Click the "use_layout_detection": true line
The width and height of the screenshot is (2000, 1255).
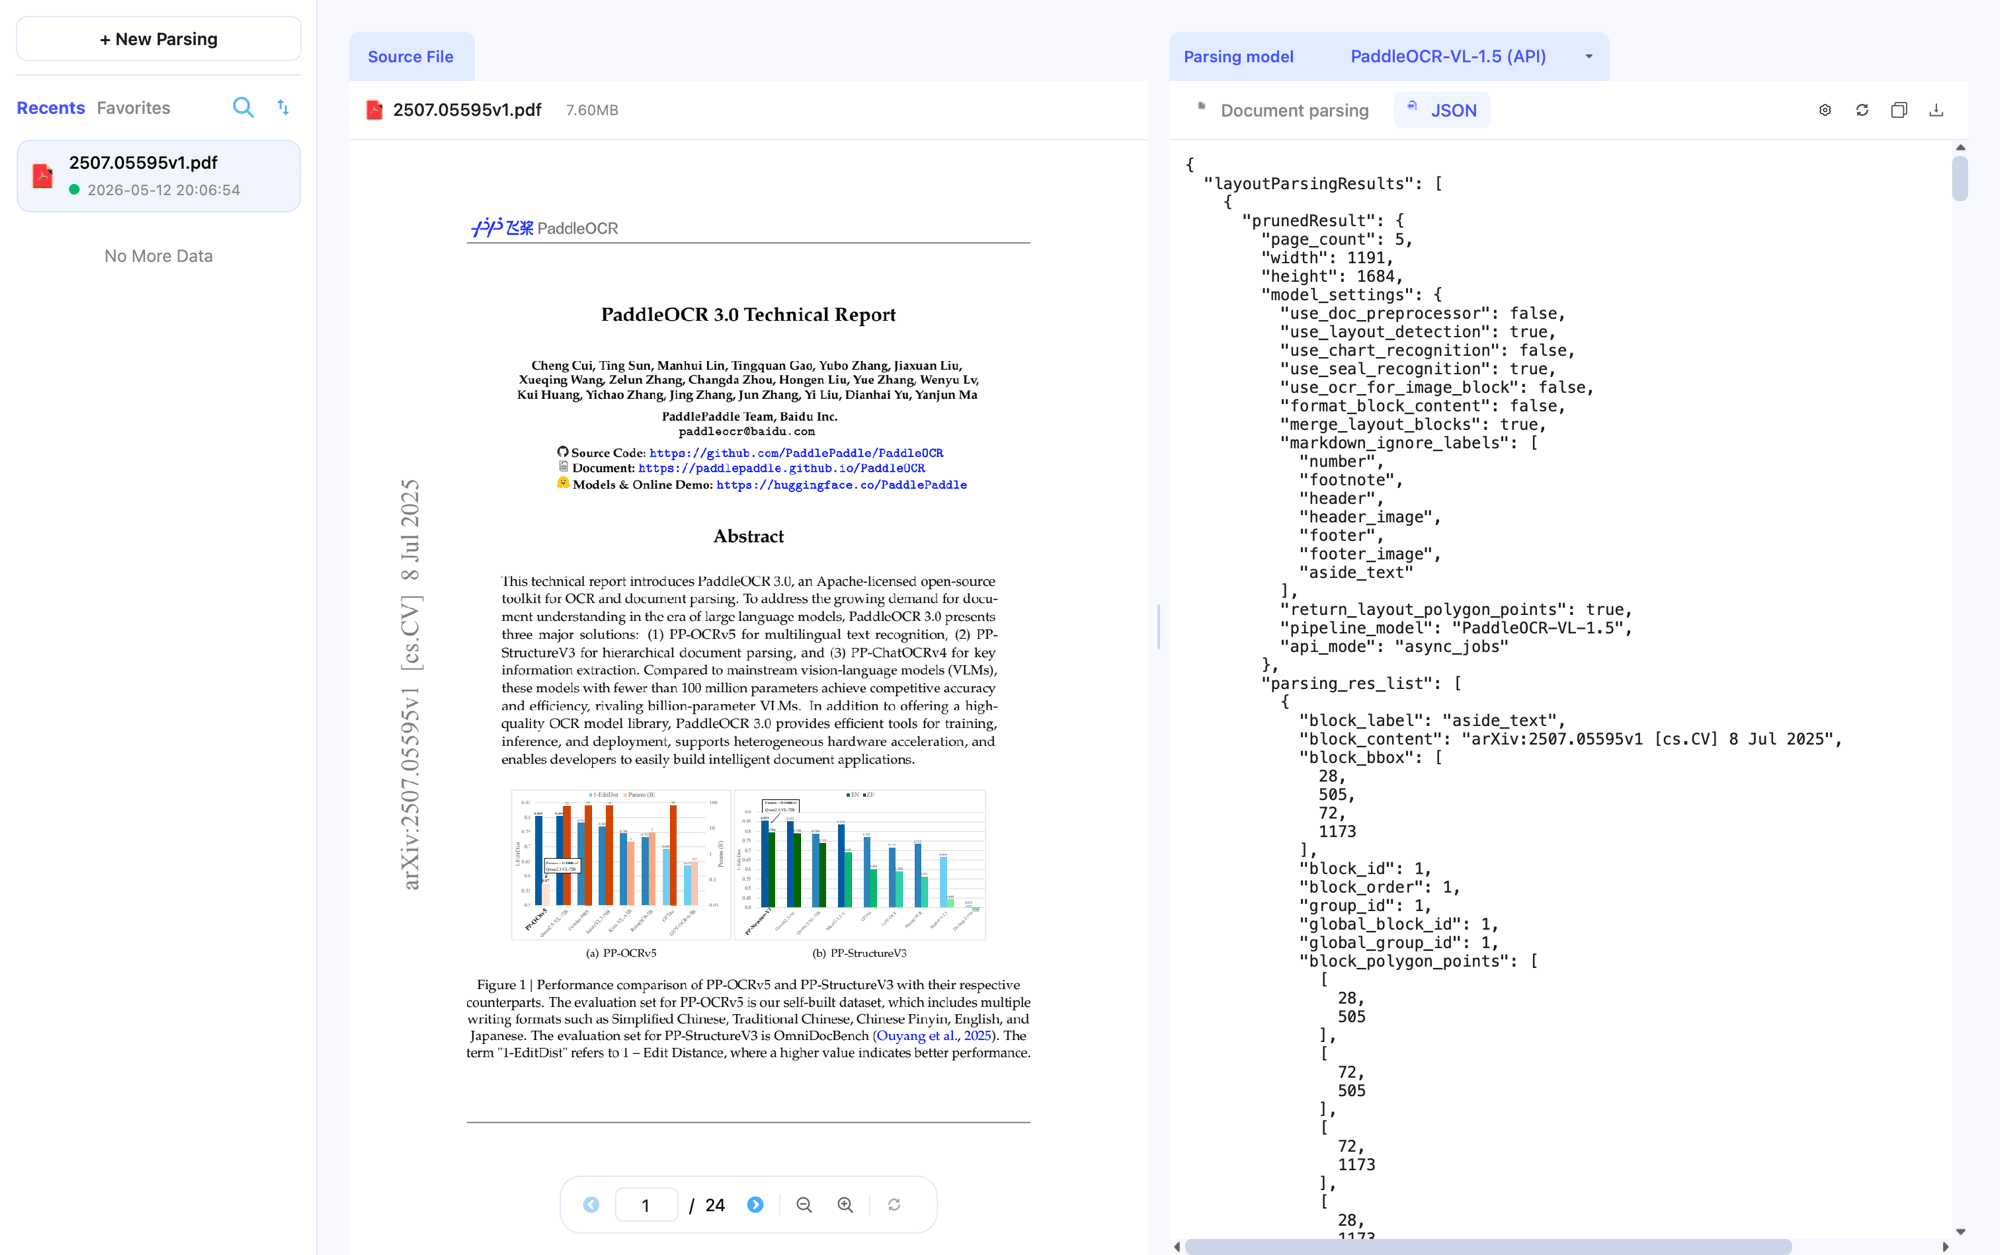[x=1418, y=332]
